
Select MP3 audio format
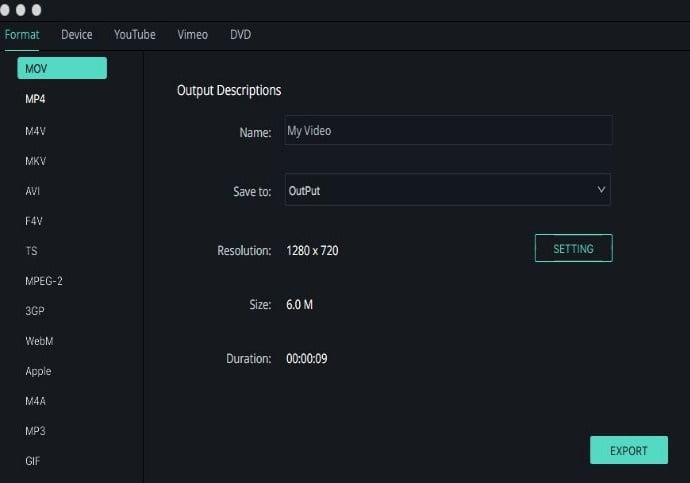click(x=35, y=431)
